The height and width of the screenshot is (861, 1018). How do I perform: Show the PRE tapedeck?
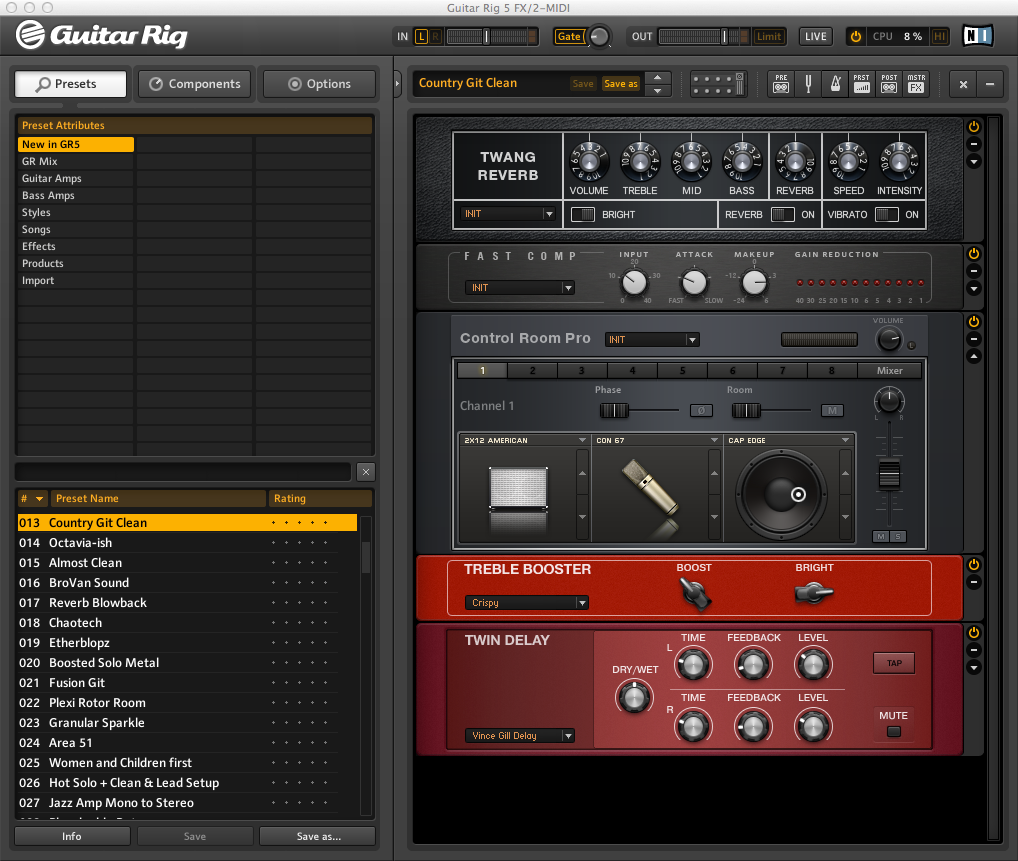(x=781, y=84)
